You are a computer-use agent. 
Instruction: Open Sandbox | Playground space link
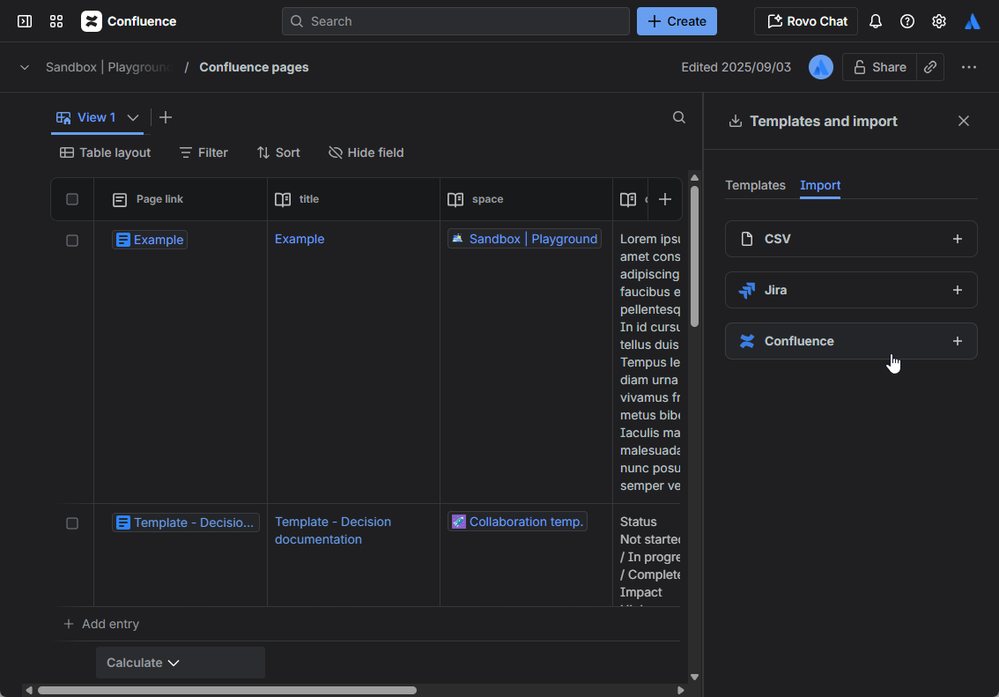click(x=524, y=239)
